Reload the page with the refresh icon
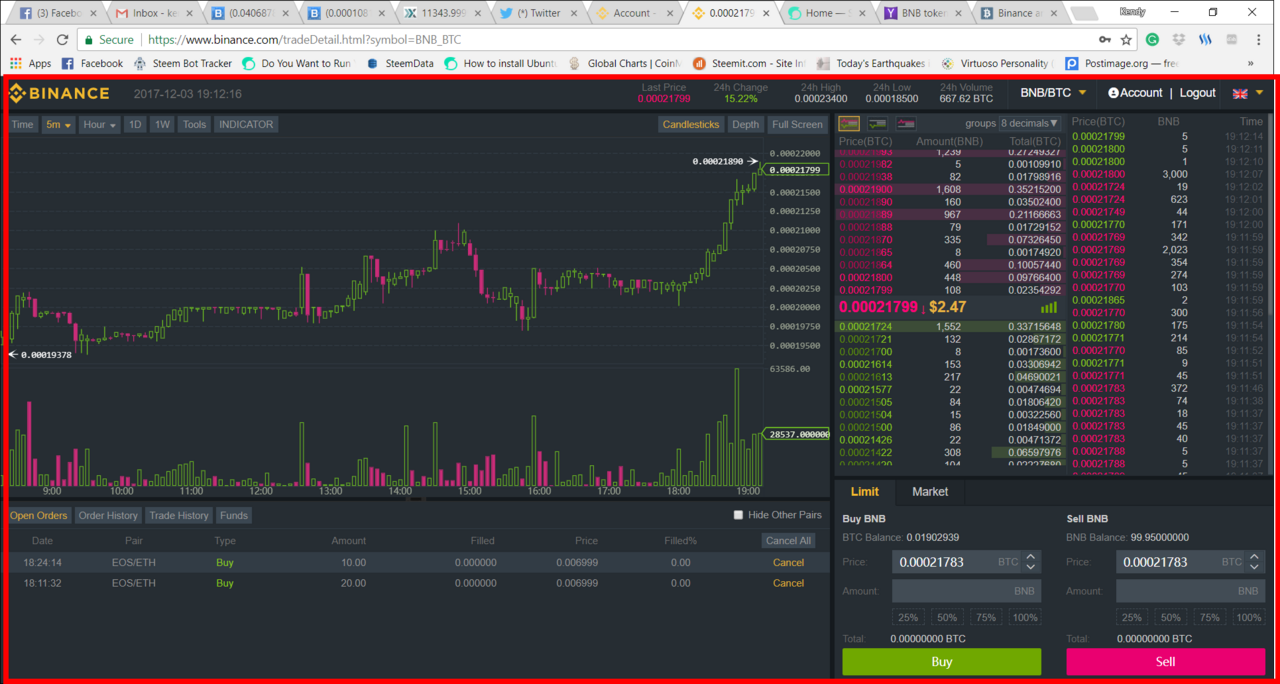This screenshot has width=1280, height=684. click(x=62, y=40)
